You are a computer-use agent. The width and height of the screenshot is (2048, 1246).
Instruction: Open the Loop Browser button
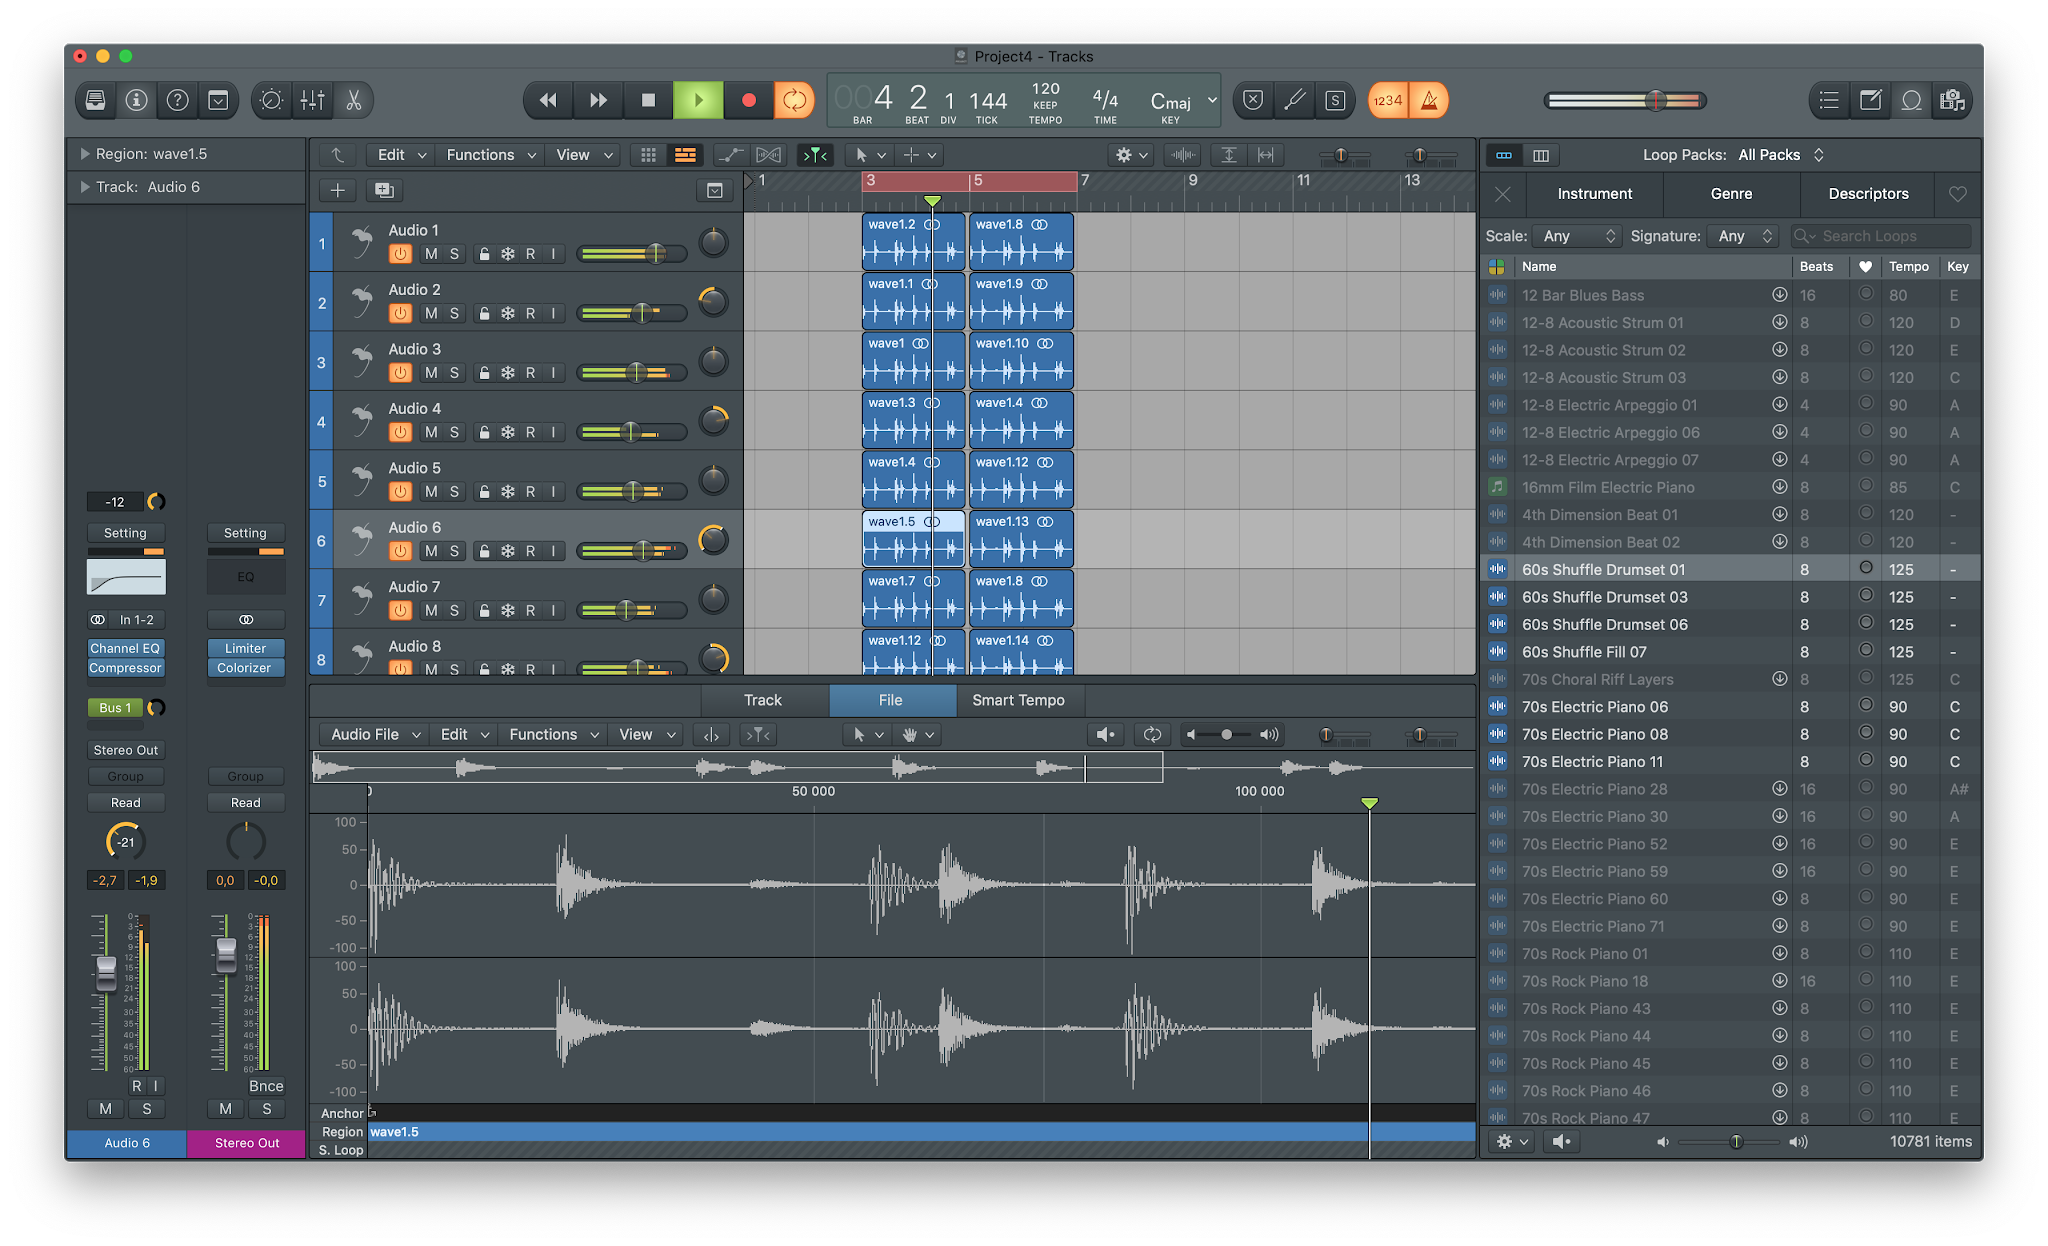click(x=1911, y=100)
